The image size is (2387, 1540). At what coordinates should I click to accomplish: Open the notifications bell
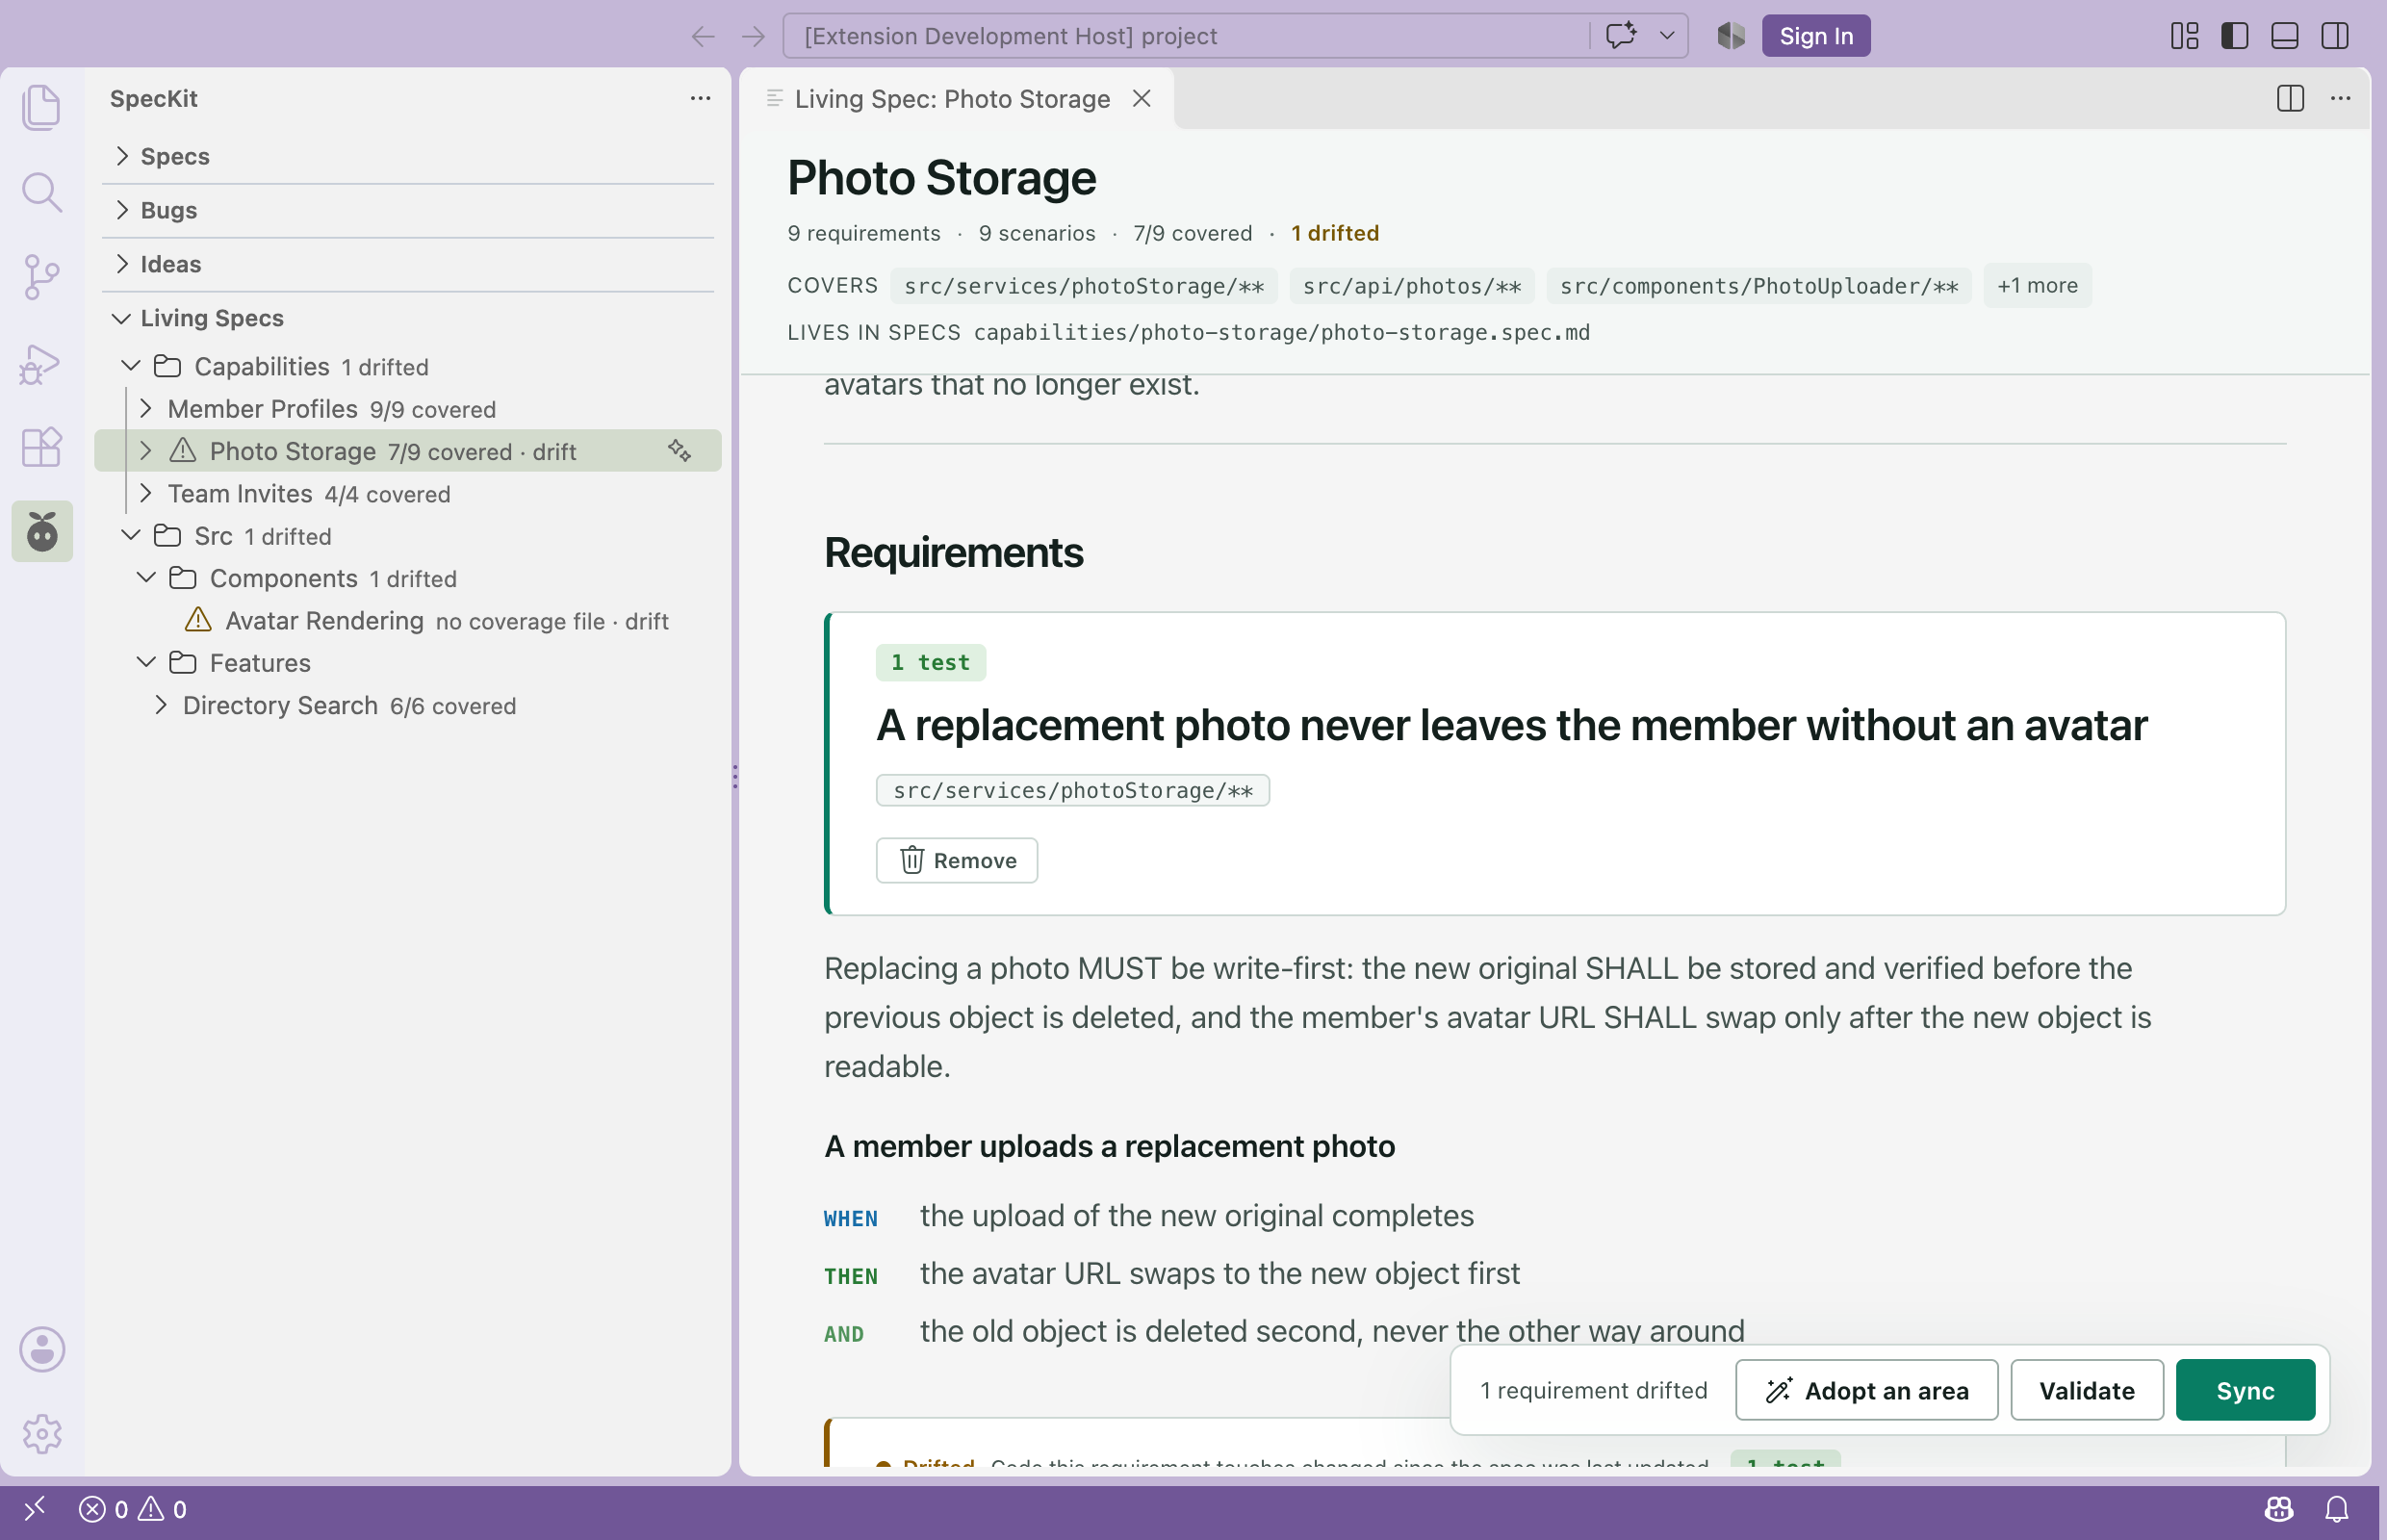coord(2337,1509)
